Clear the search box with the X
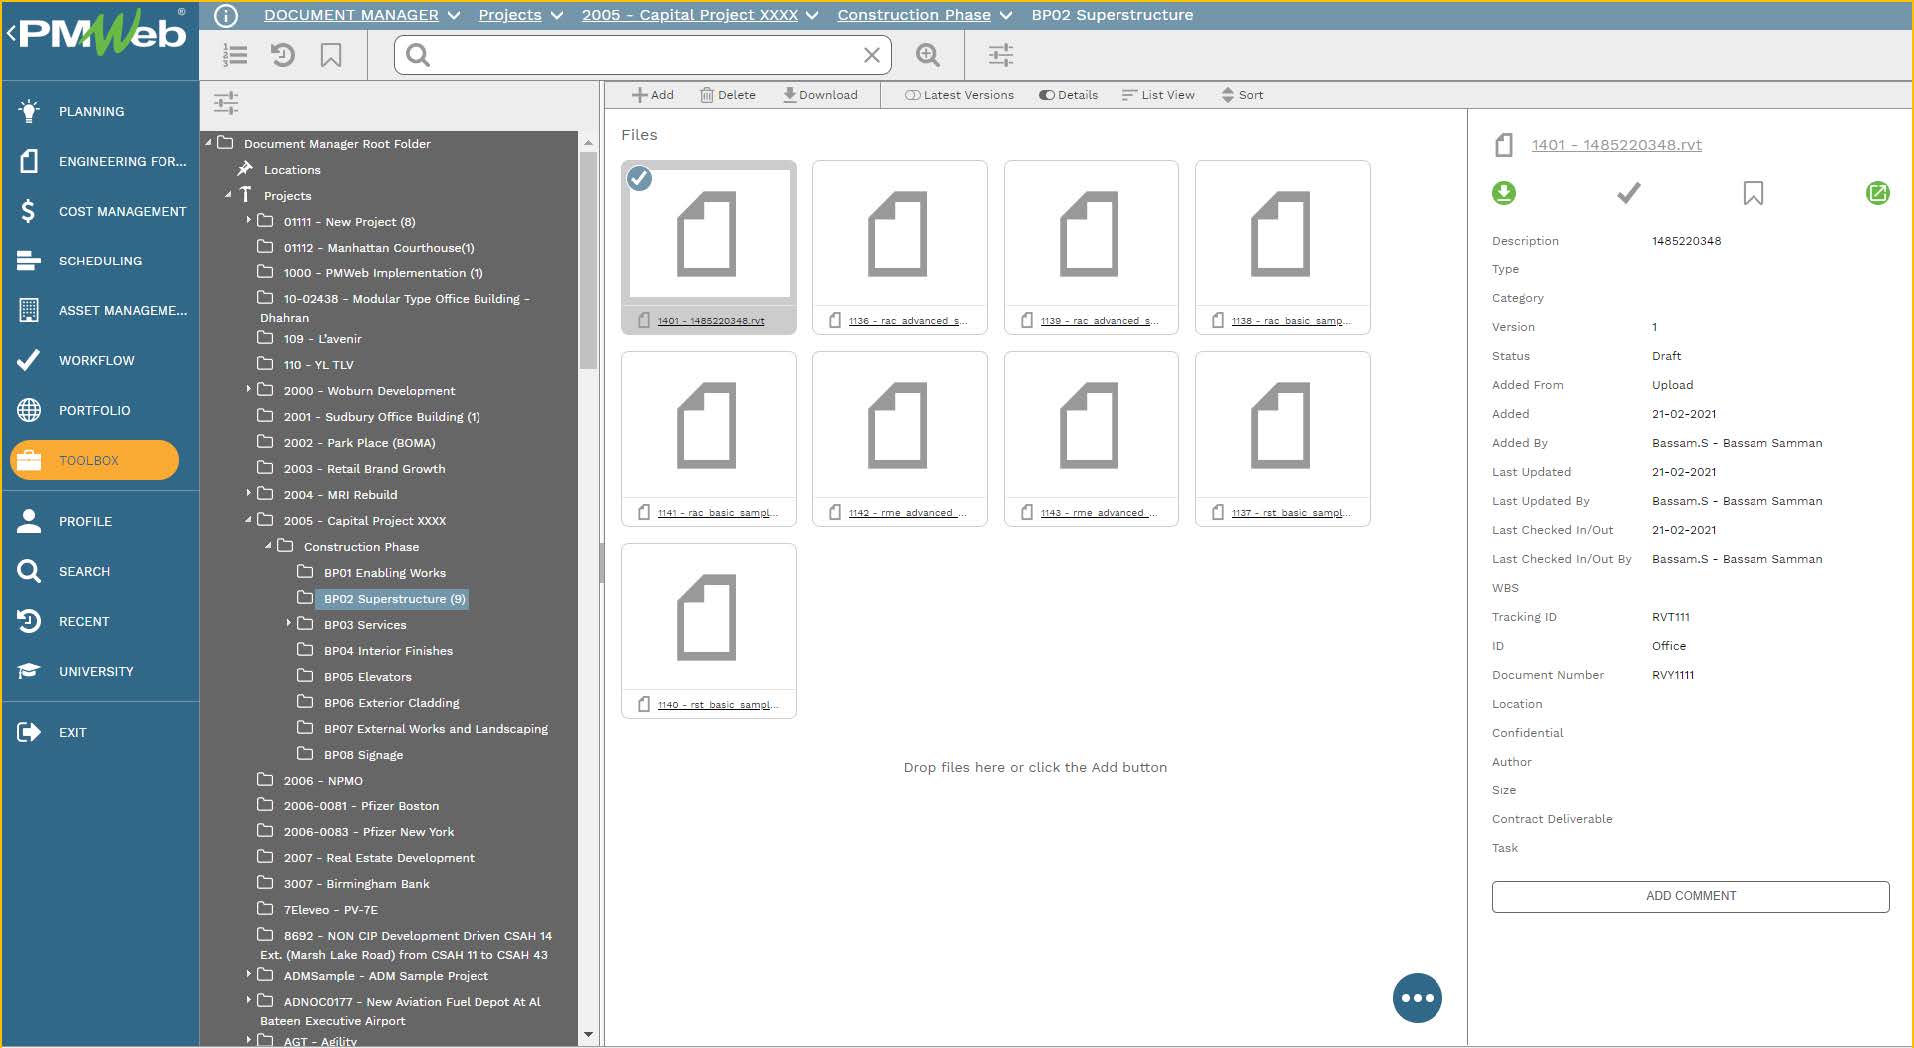 pos(871,55)
